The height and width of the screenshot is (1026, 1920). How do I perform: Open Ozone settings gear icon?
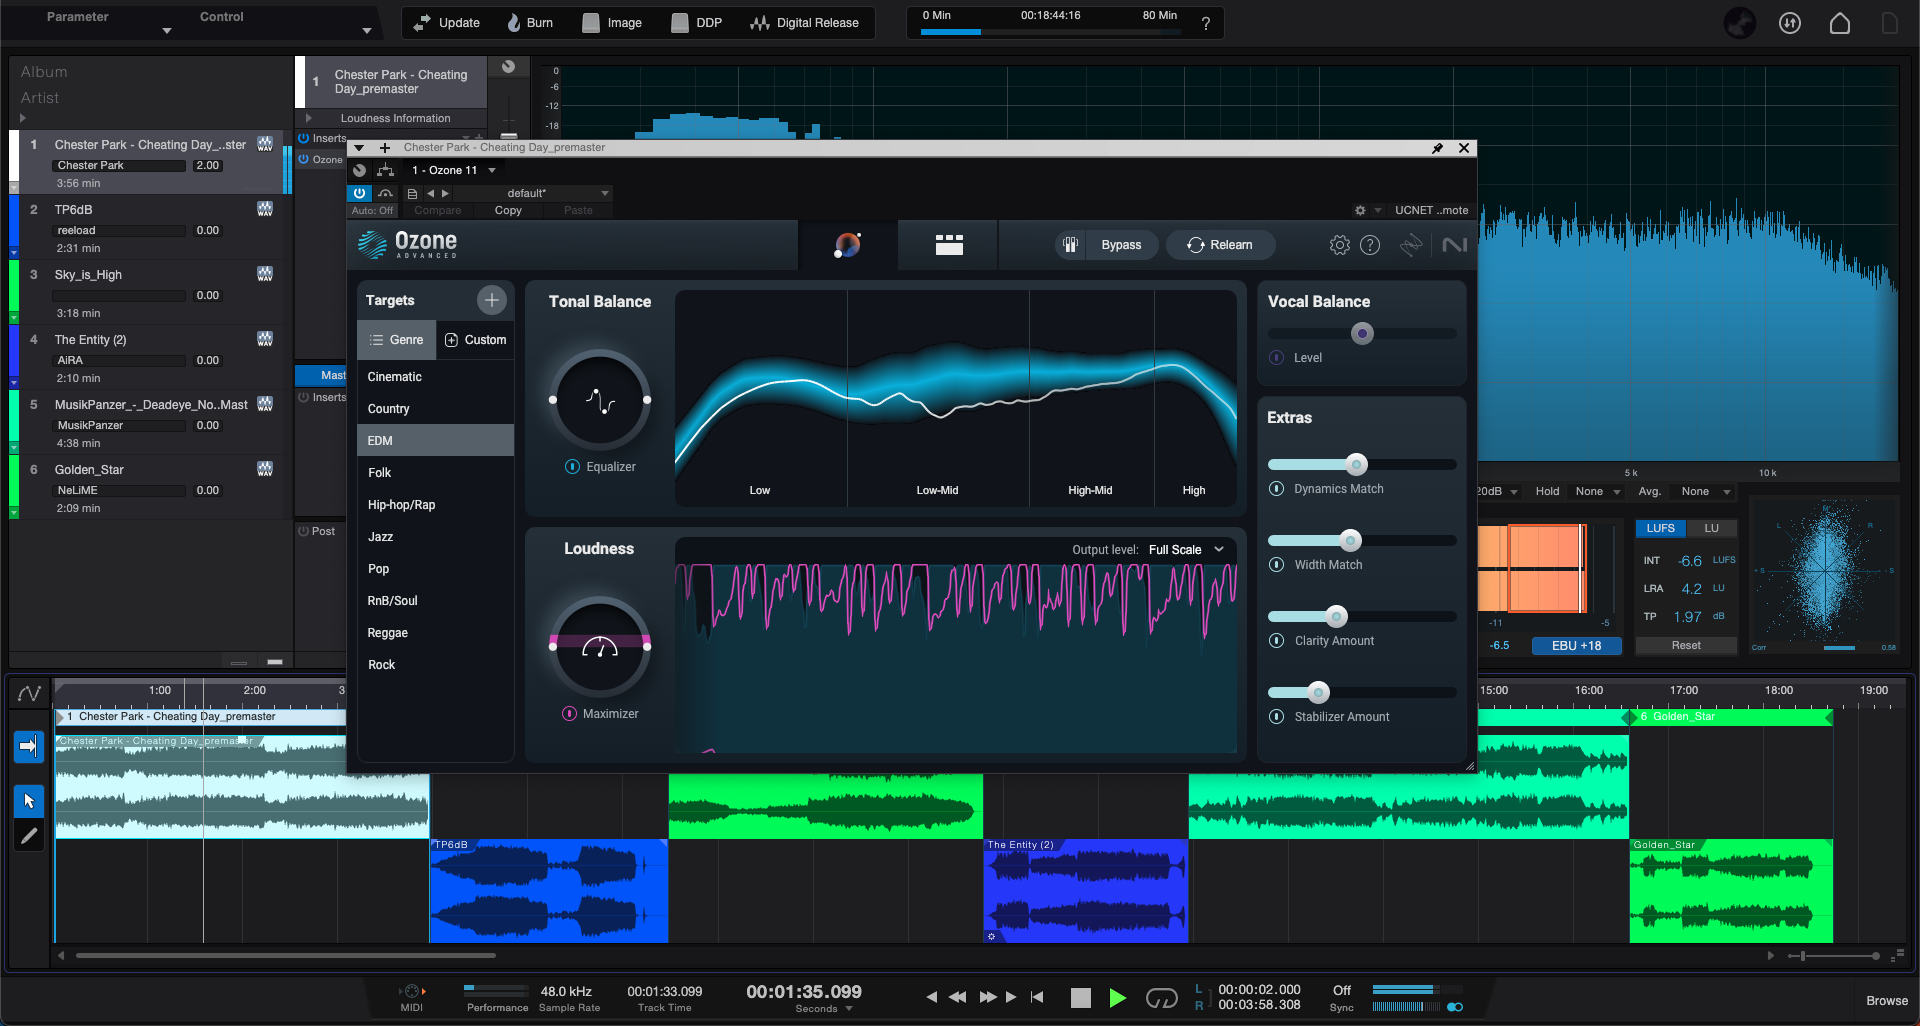[x=1340, y=245]
